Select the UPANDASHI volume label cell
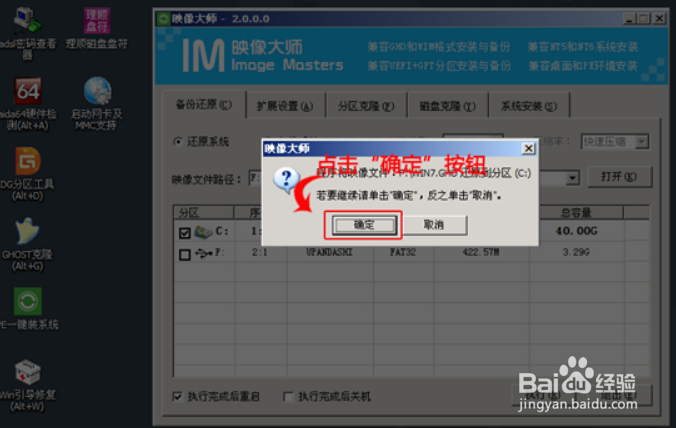The width and height of the screenshot is (676, 428). click(330, 252)
